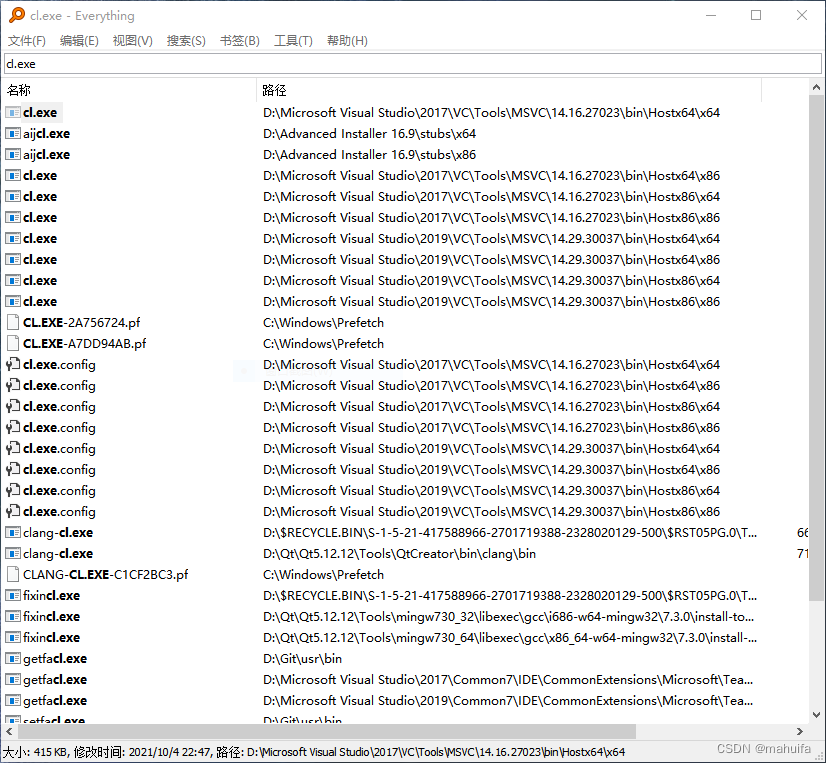Image resolution: width=826 pixels, height=763 pixels.
Task: Open the 视图(V) menu
Action: (132, 40)
